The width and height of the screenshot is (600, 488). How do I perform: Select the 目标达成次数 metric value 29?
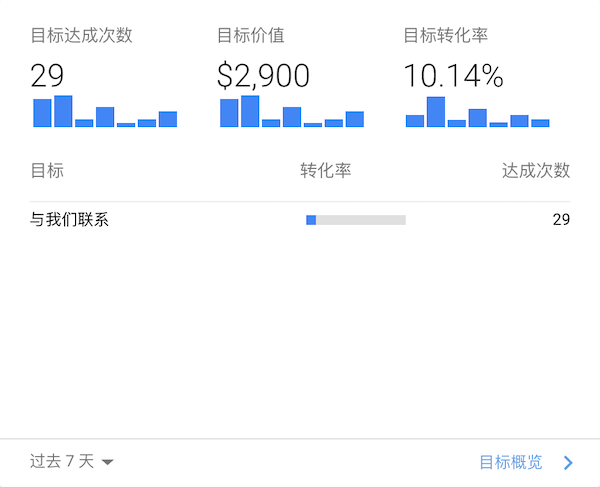[47, 75]
